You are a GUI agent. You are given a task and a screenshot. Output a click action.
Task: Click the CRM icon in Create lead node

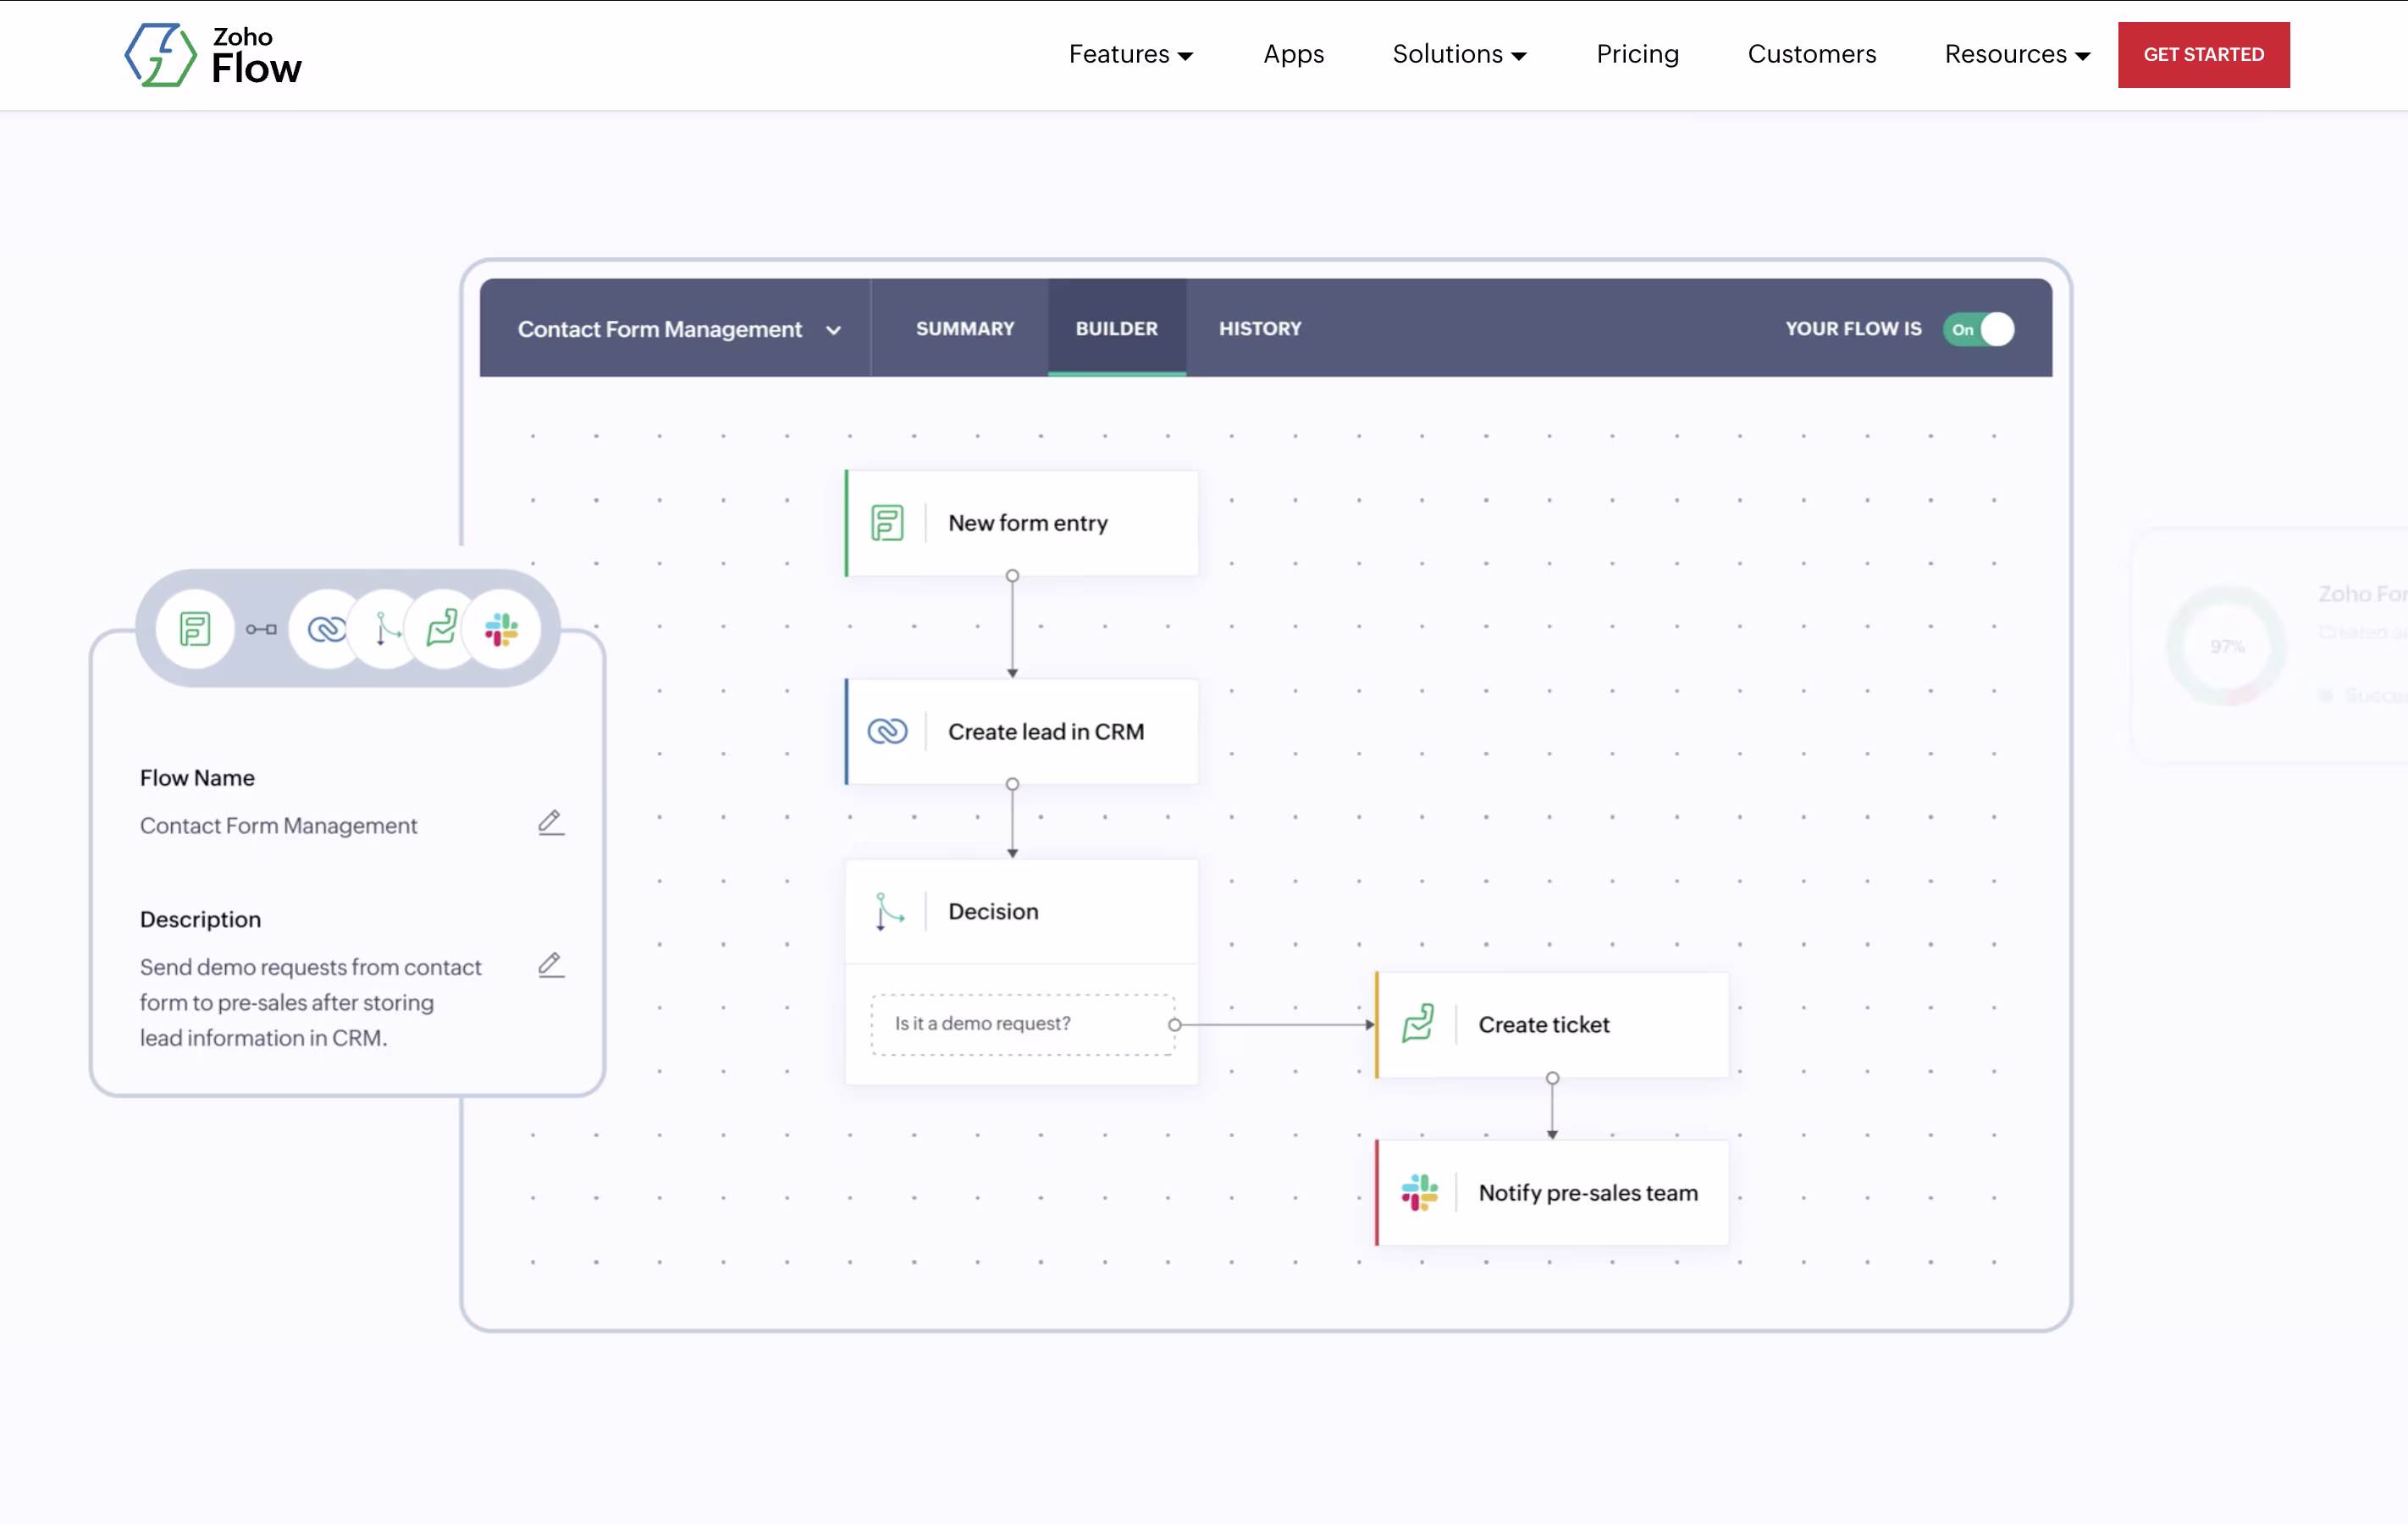click(x=887, y=732)
